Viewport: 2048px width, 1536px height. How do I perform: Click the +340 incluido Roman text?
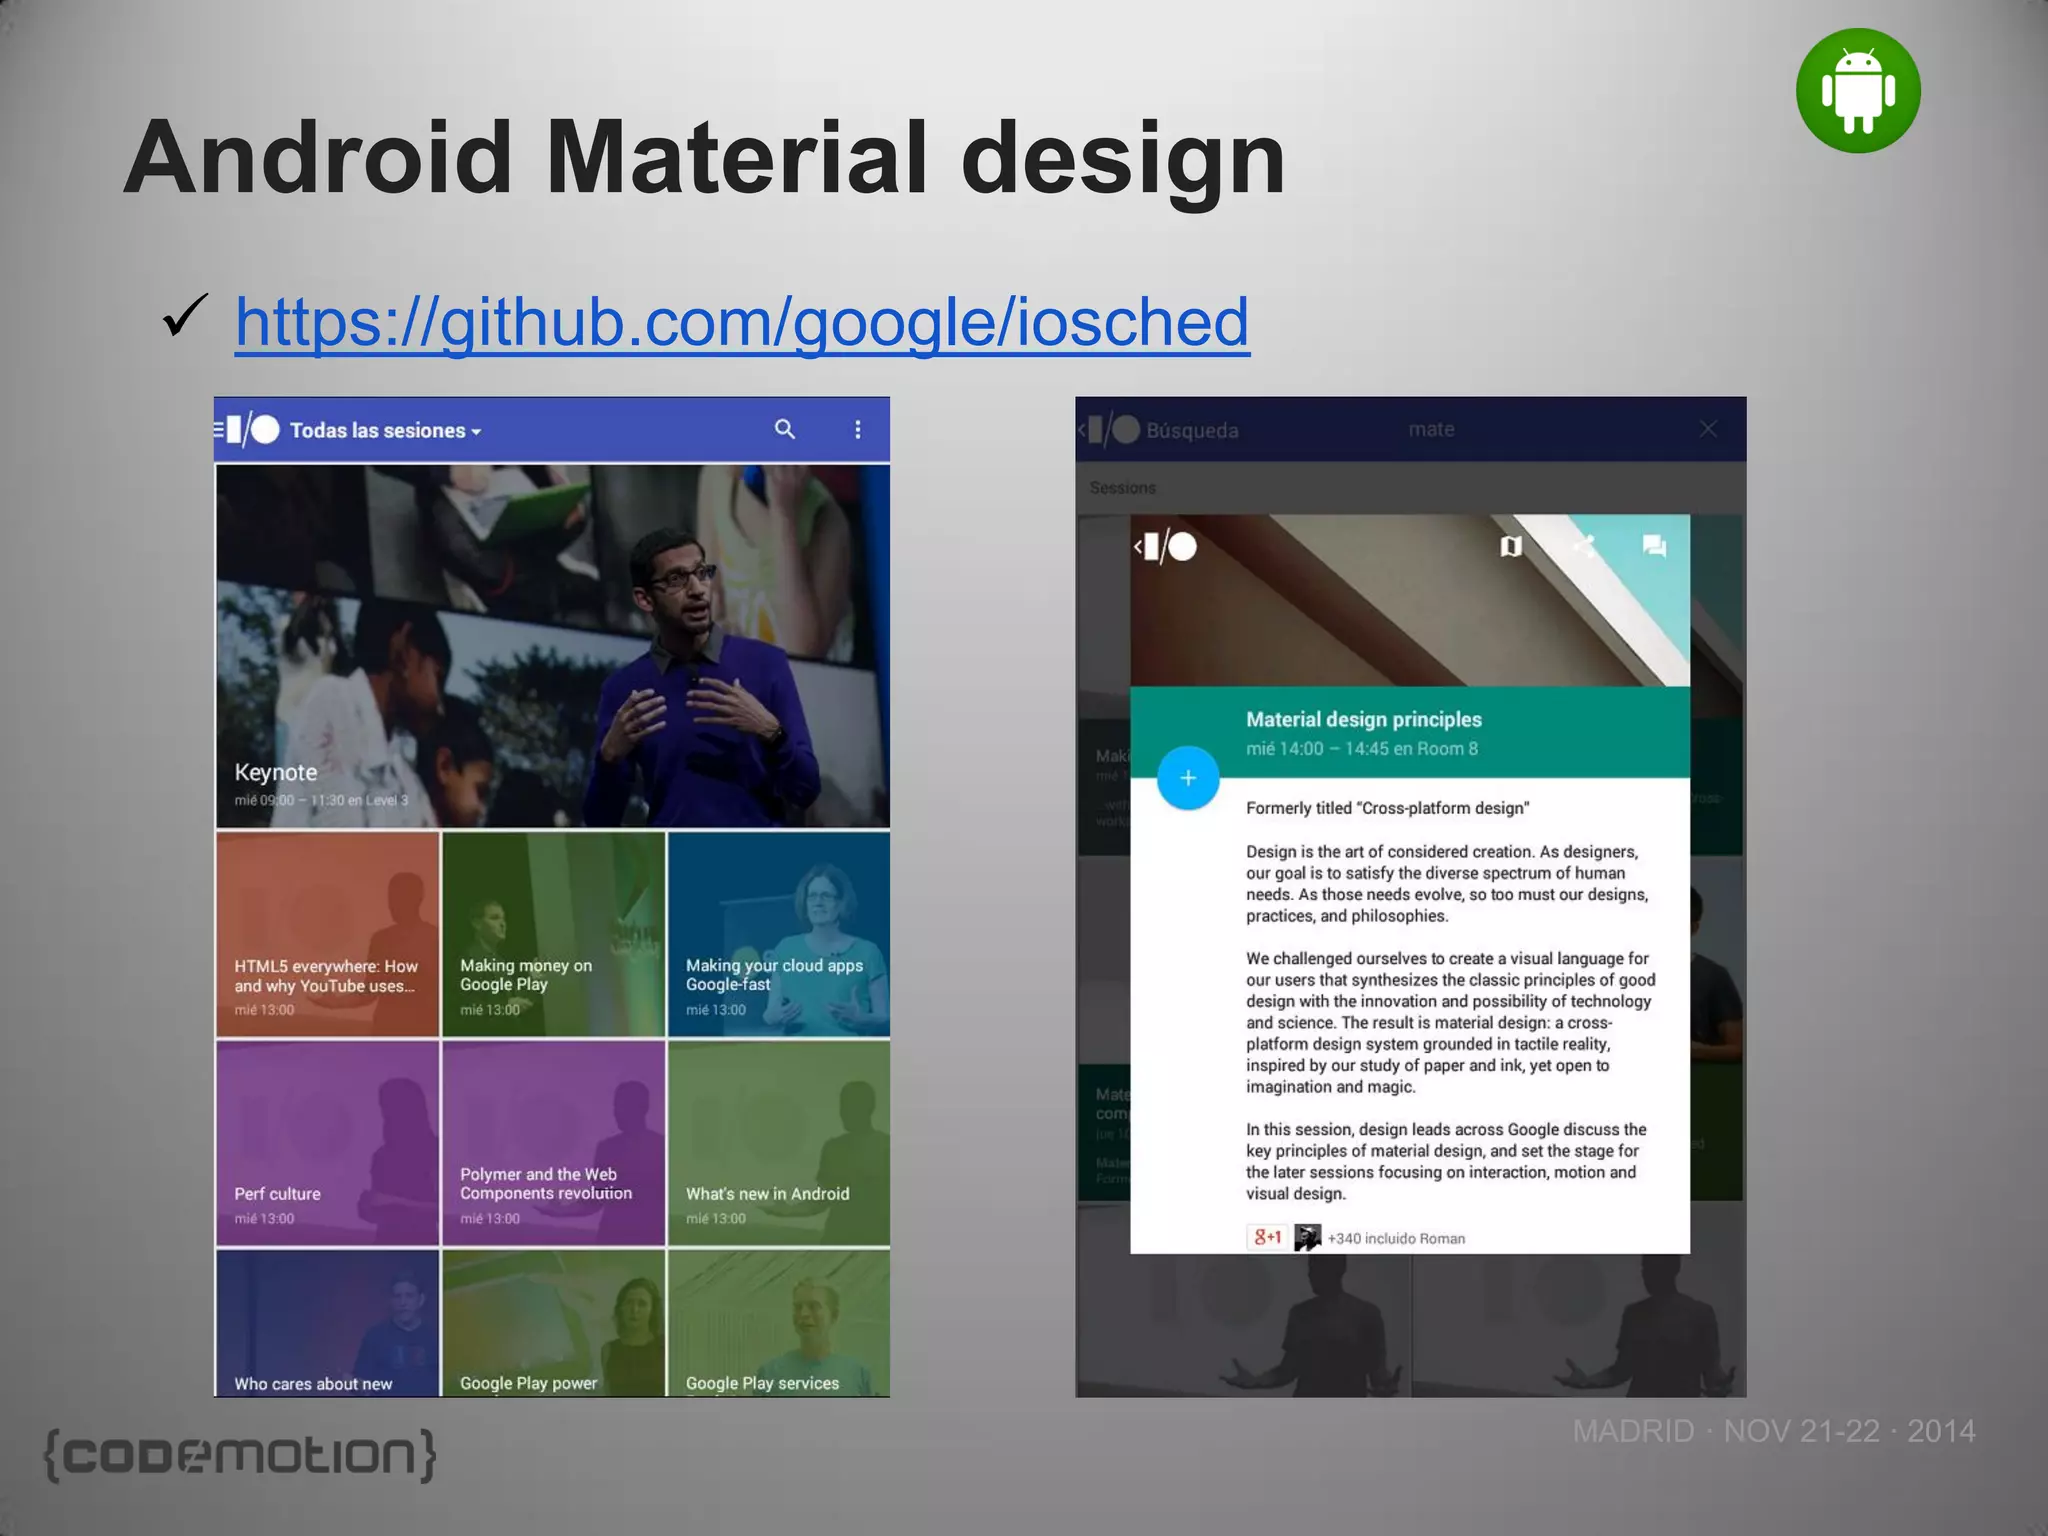tap(1396, 1238)
